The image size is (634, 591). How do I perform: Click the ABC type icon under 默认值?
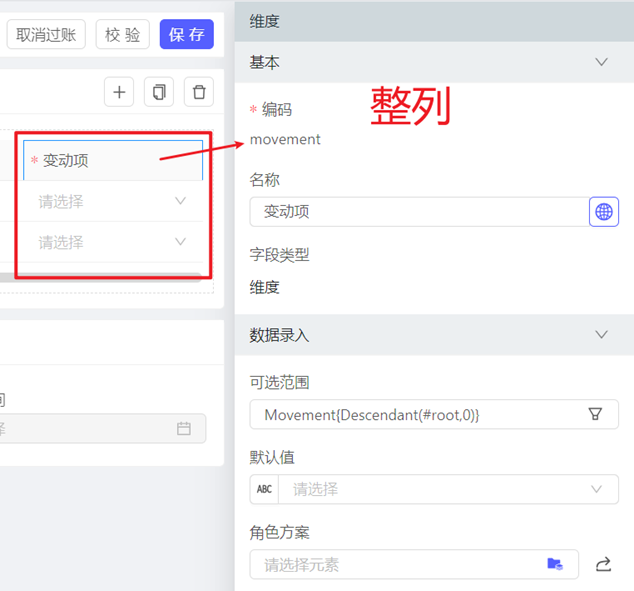[264, 489]
